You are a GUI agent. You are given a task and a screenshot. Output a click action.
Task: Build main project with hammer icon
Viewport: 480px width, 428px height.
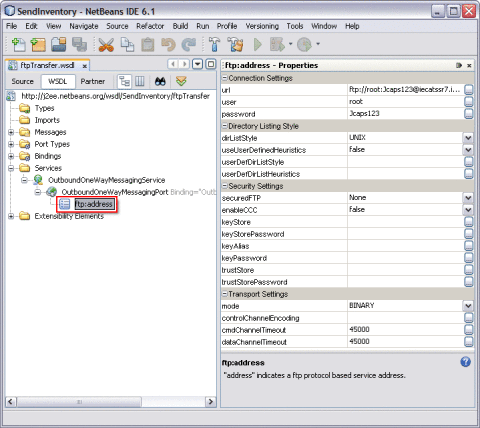point(214,44)
